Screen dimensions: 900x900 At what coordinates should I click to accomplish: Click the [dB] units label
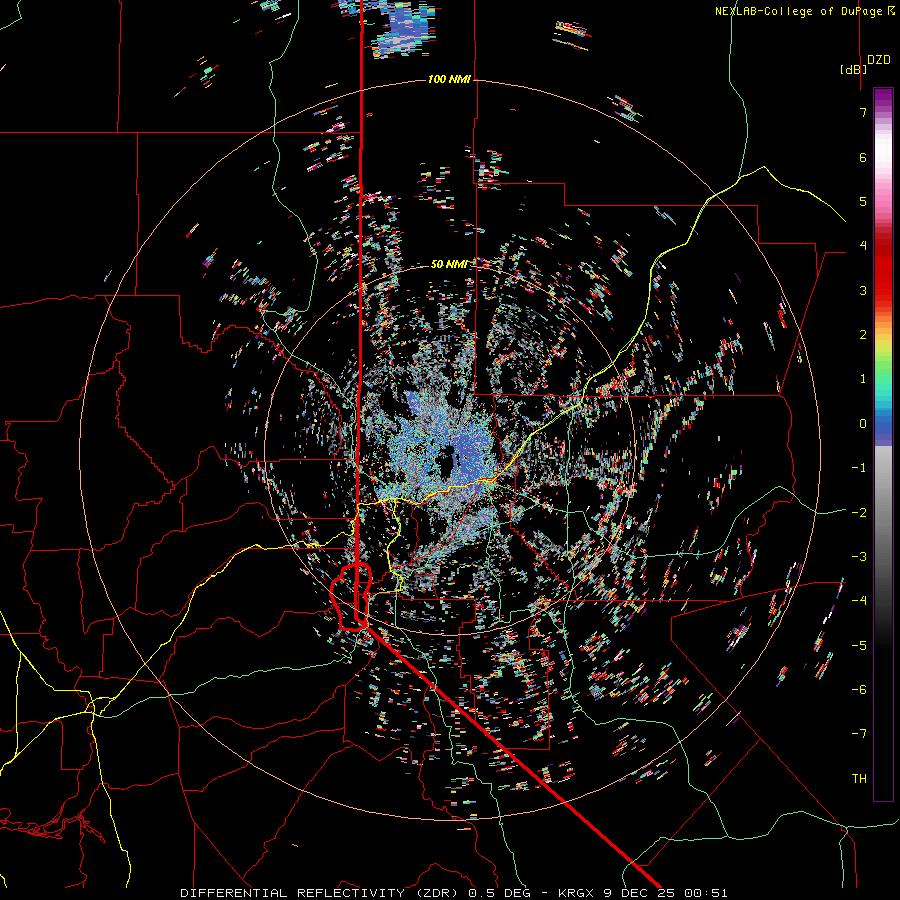pyautogui.click(x=853, y=69)
